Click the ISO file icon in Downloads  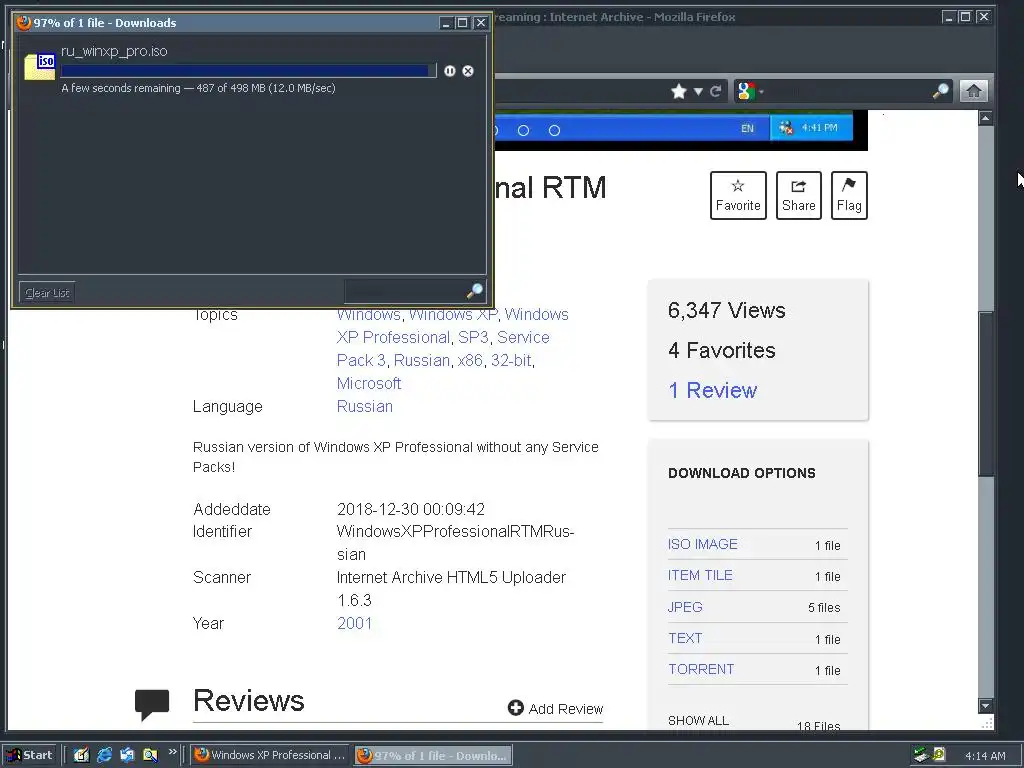point(39,67)
